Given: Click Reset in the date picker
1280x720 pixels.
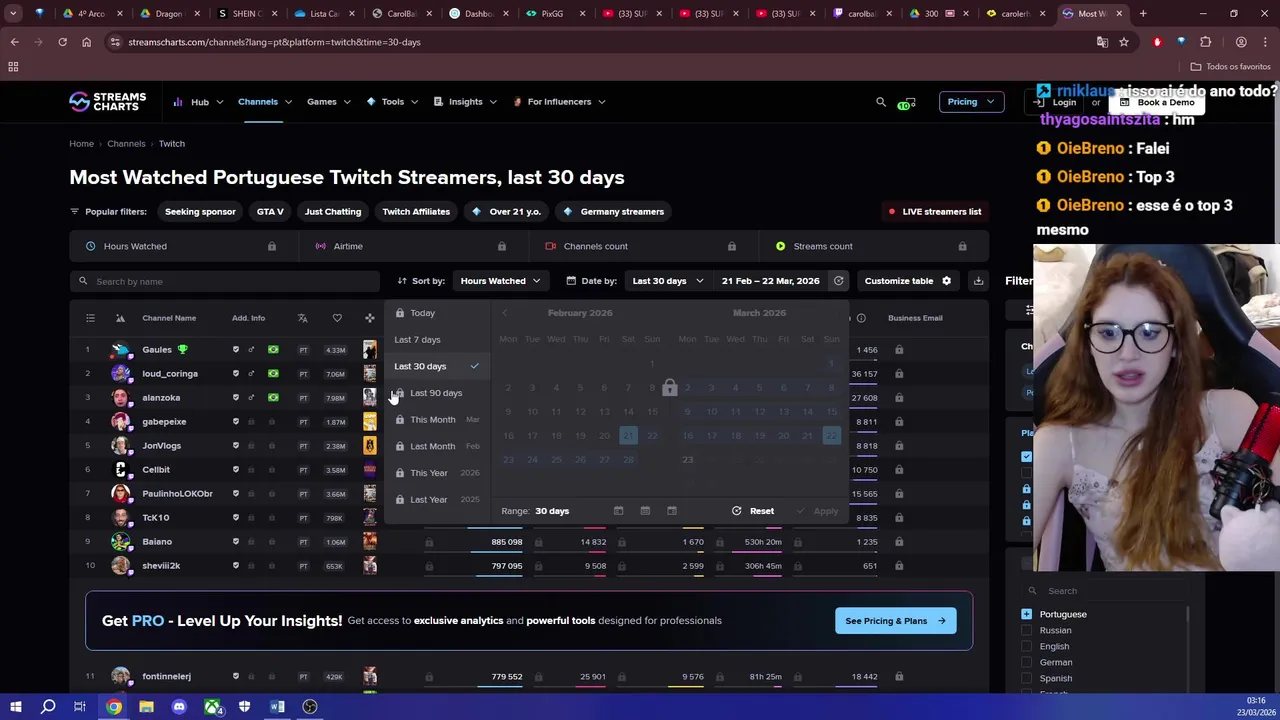Looking at the screenshot, I should tap(753, 511).
